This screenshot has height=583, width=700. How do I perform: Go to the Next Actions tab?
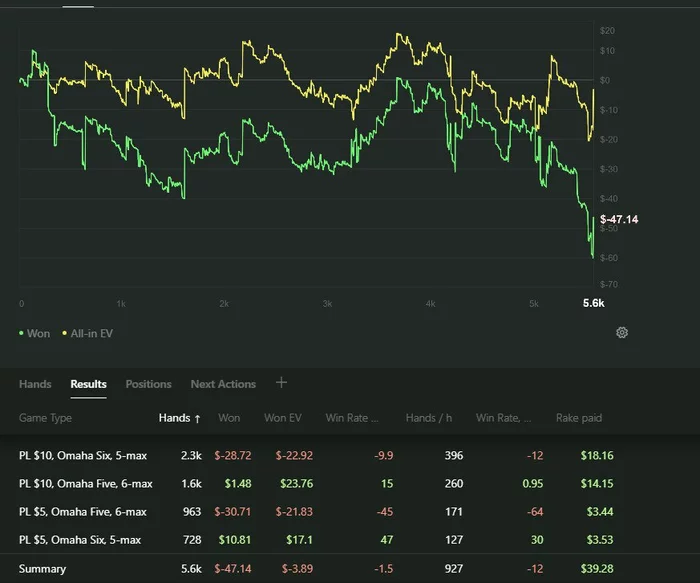pos(223,384)
